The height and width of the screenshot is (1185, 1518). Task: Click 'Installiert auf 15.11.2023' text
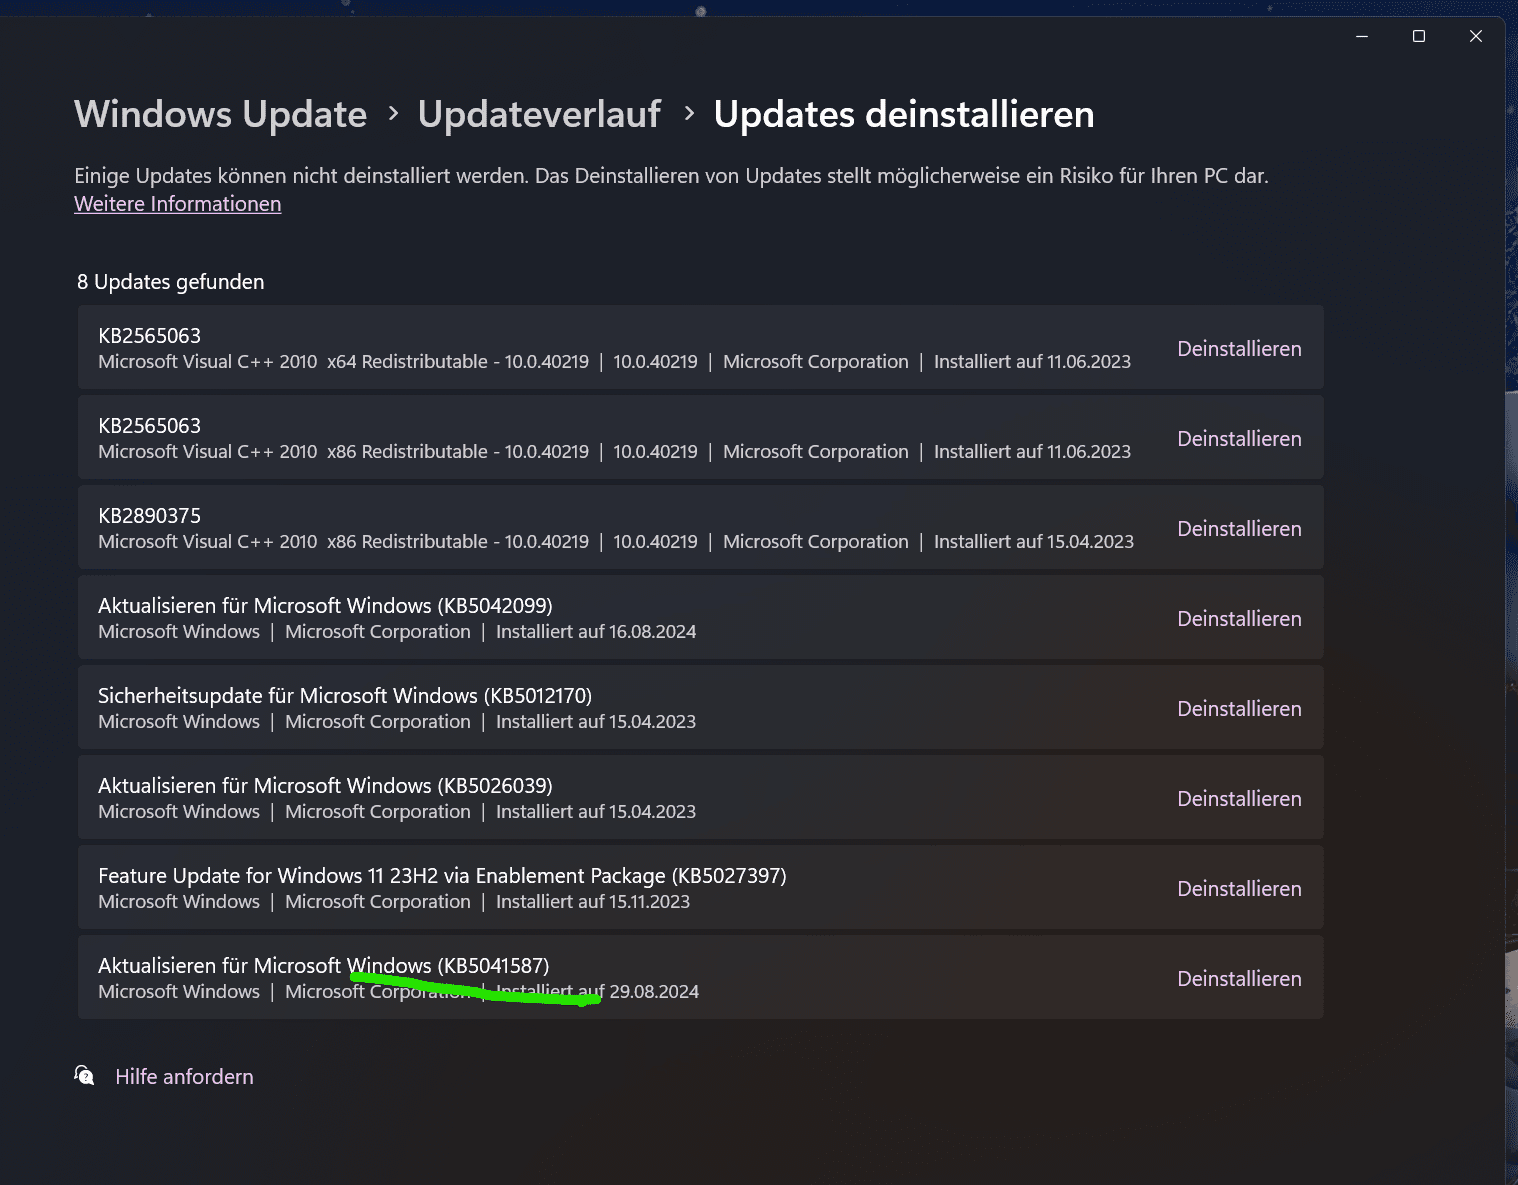click(593, 902)
